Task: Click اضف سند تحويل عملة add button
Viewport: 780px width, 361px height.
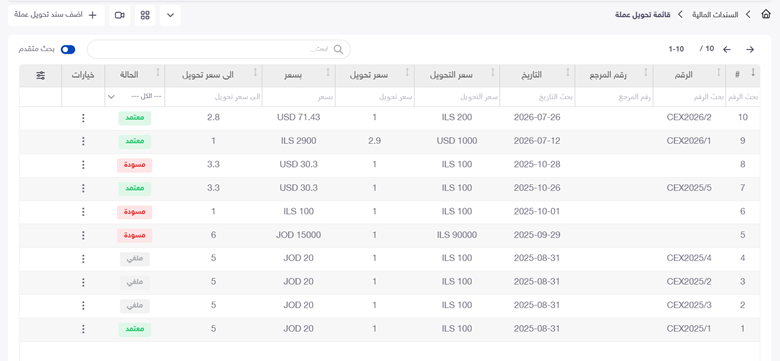Action: point(56,15)
